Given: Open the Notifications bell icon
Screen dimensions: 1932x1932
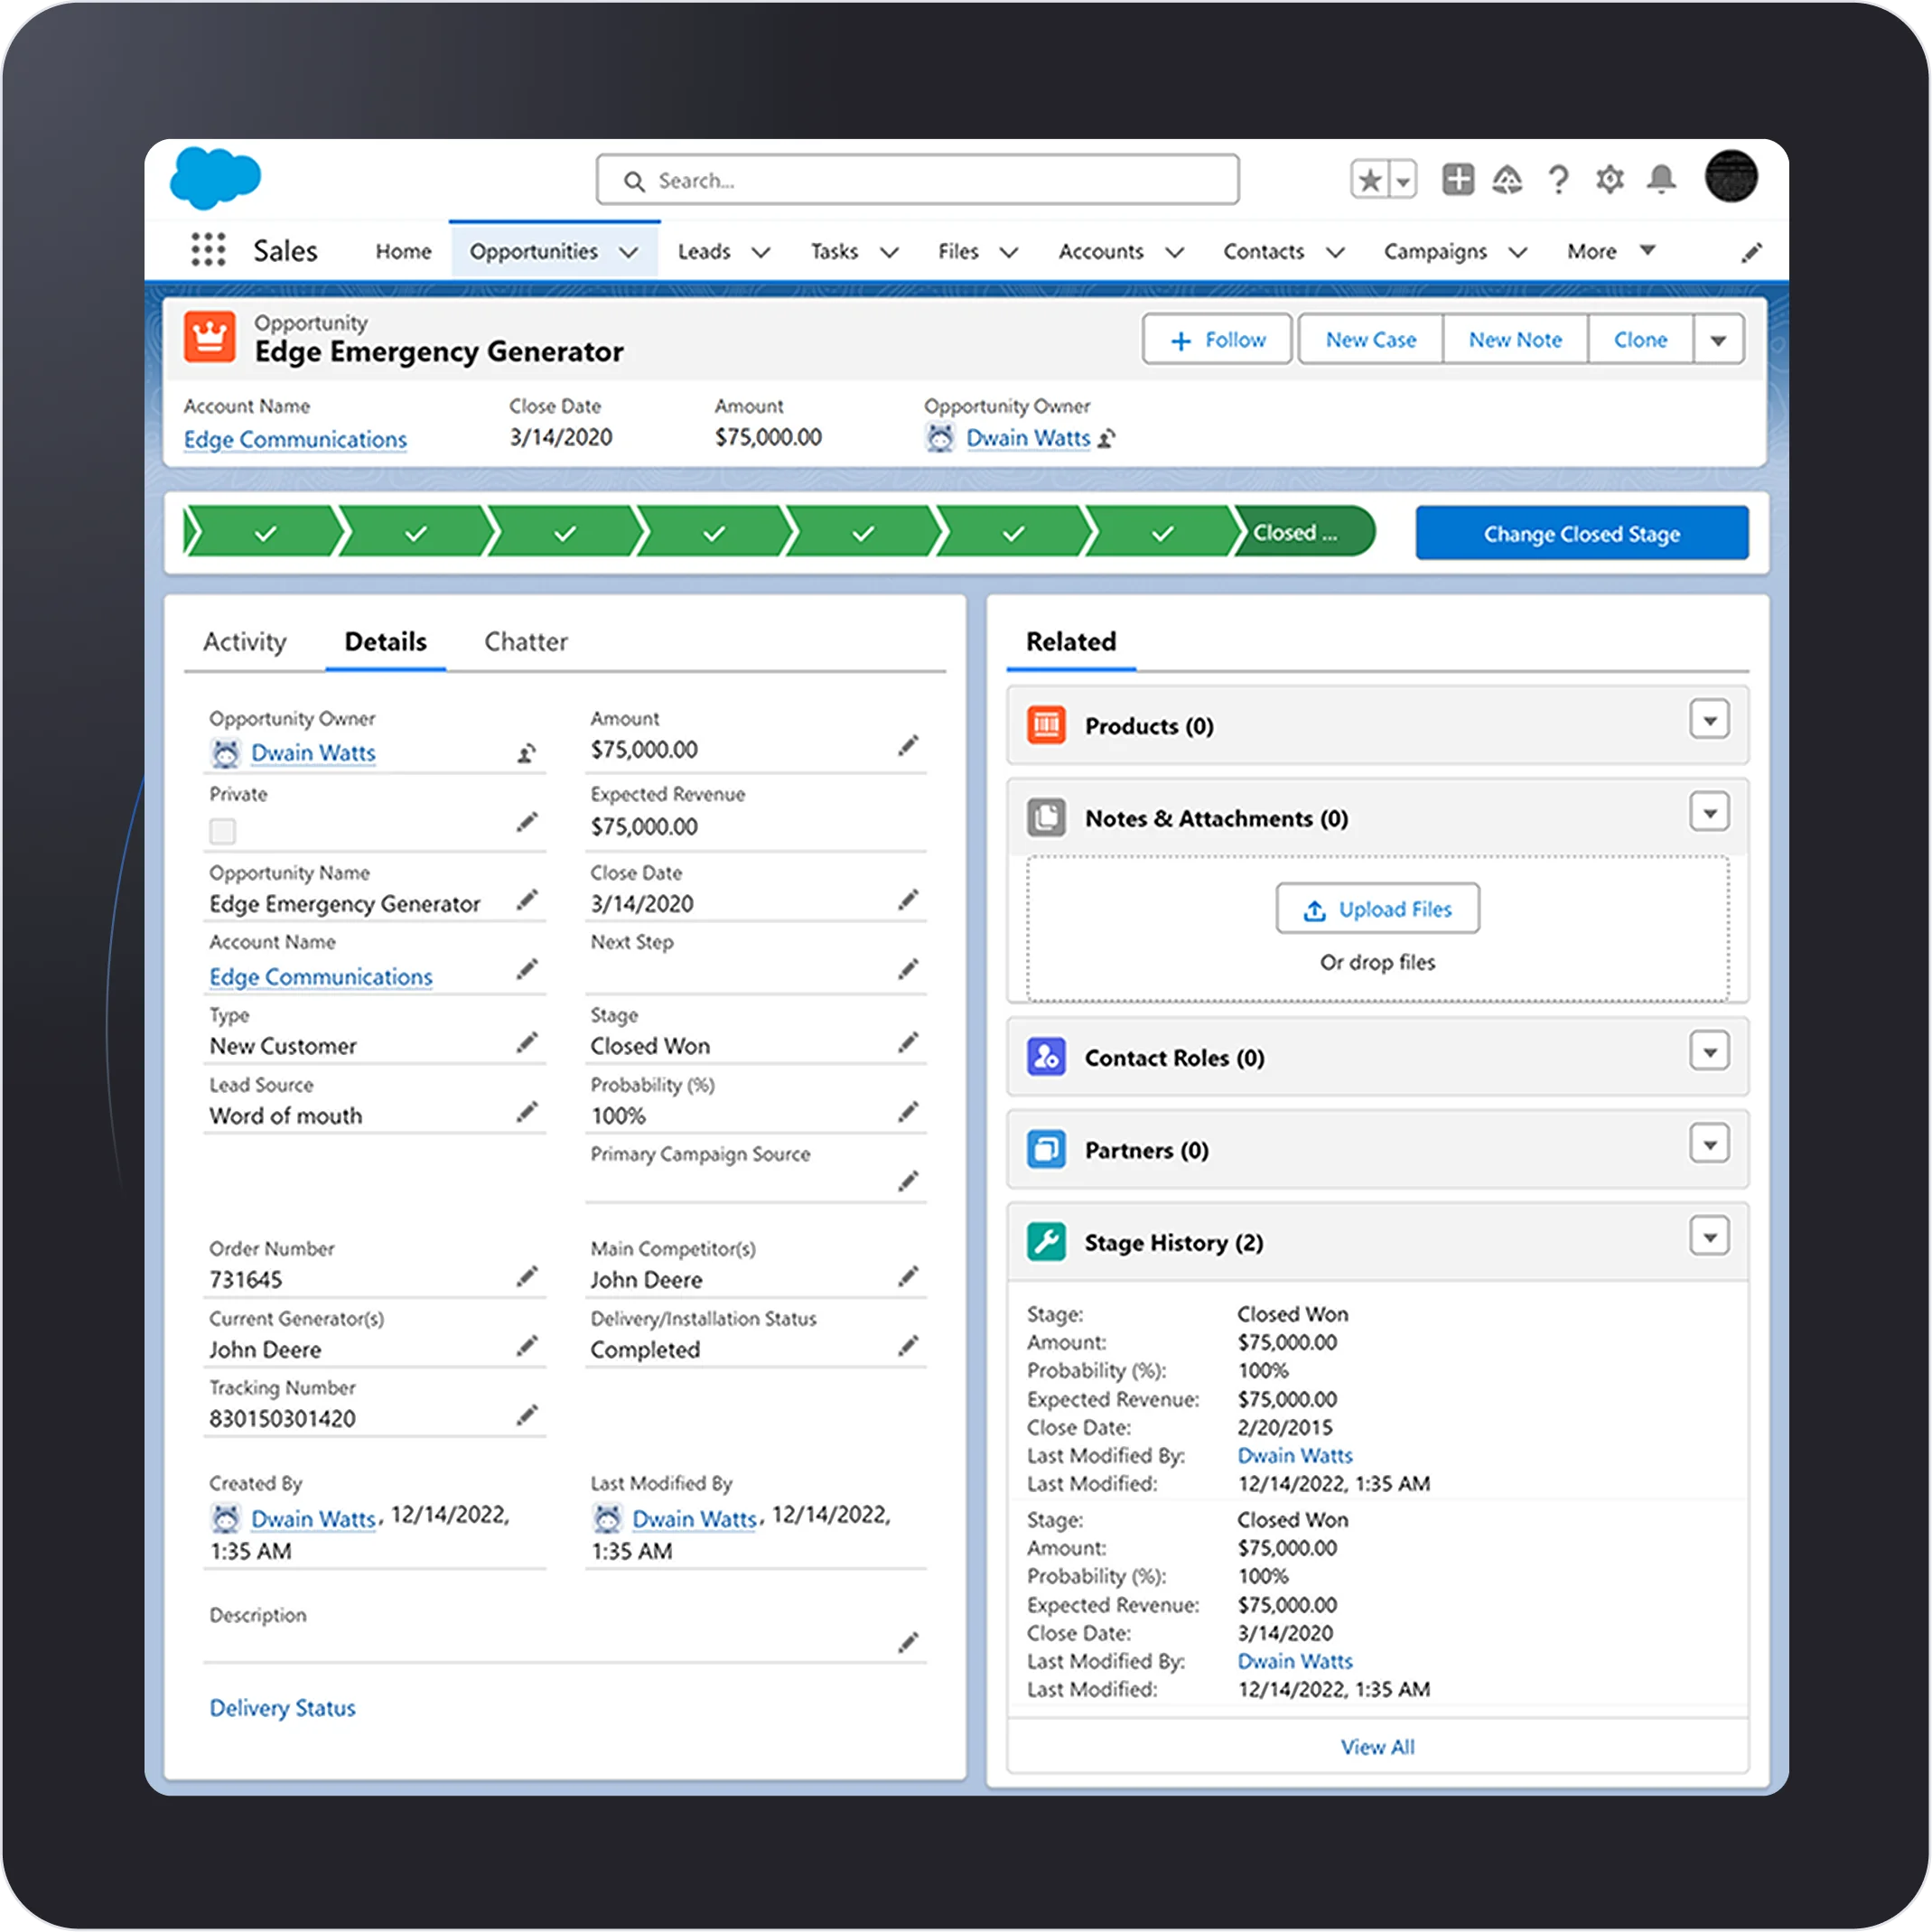Looking at the screenshot, I should [1661, 180].
